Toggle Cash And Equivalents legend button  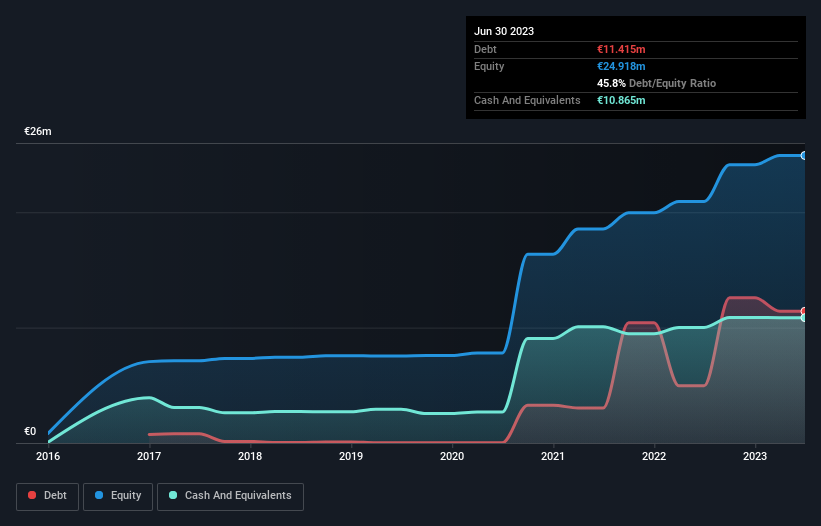(x=230, y=496)
